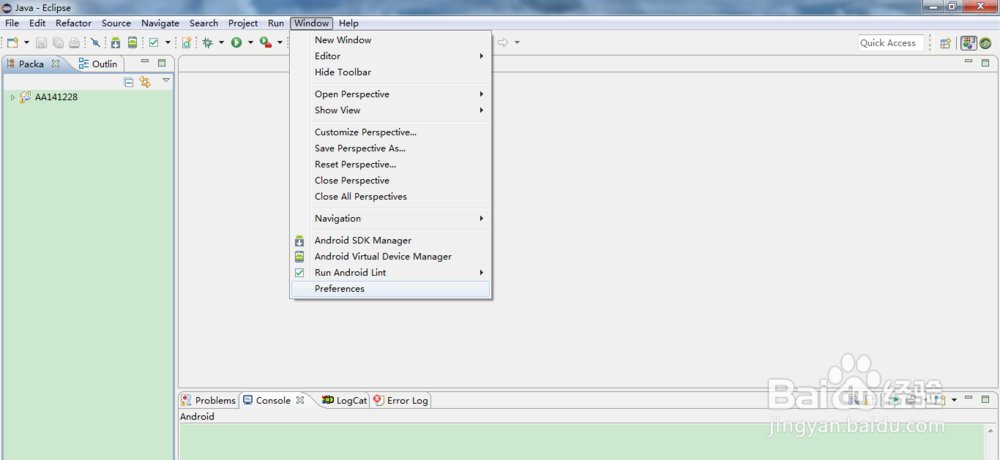This screenshot has height=460, width=1000.
Task: Select Close All Perspectives menu entry
Action: (390, 197)
